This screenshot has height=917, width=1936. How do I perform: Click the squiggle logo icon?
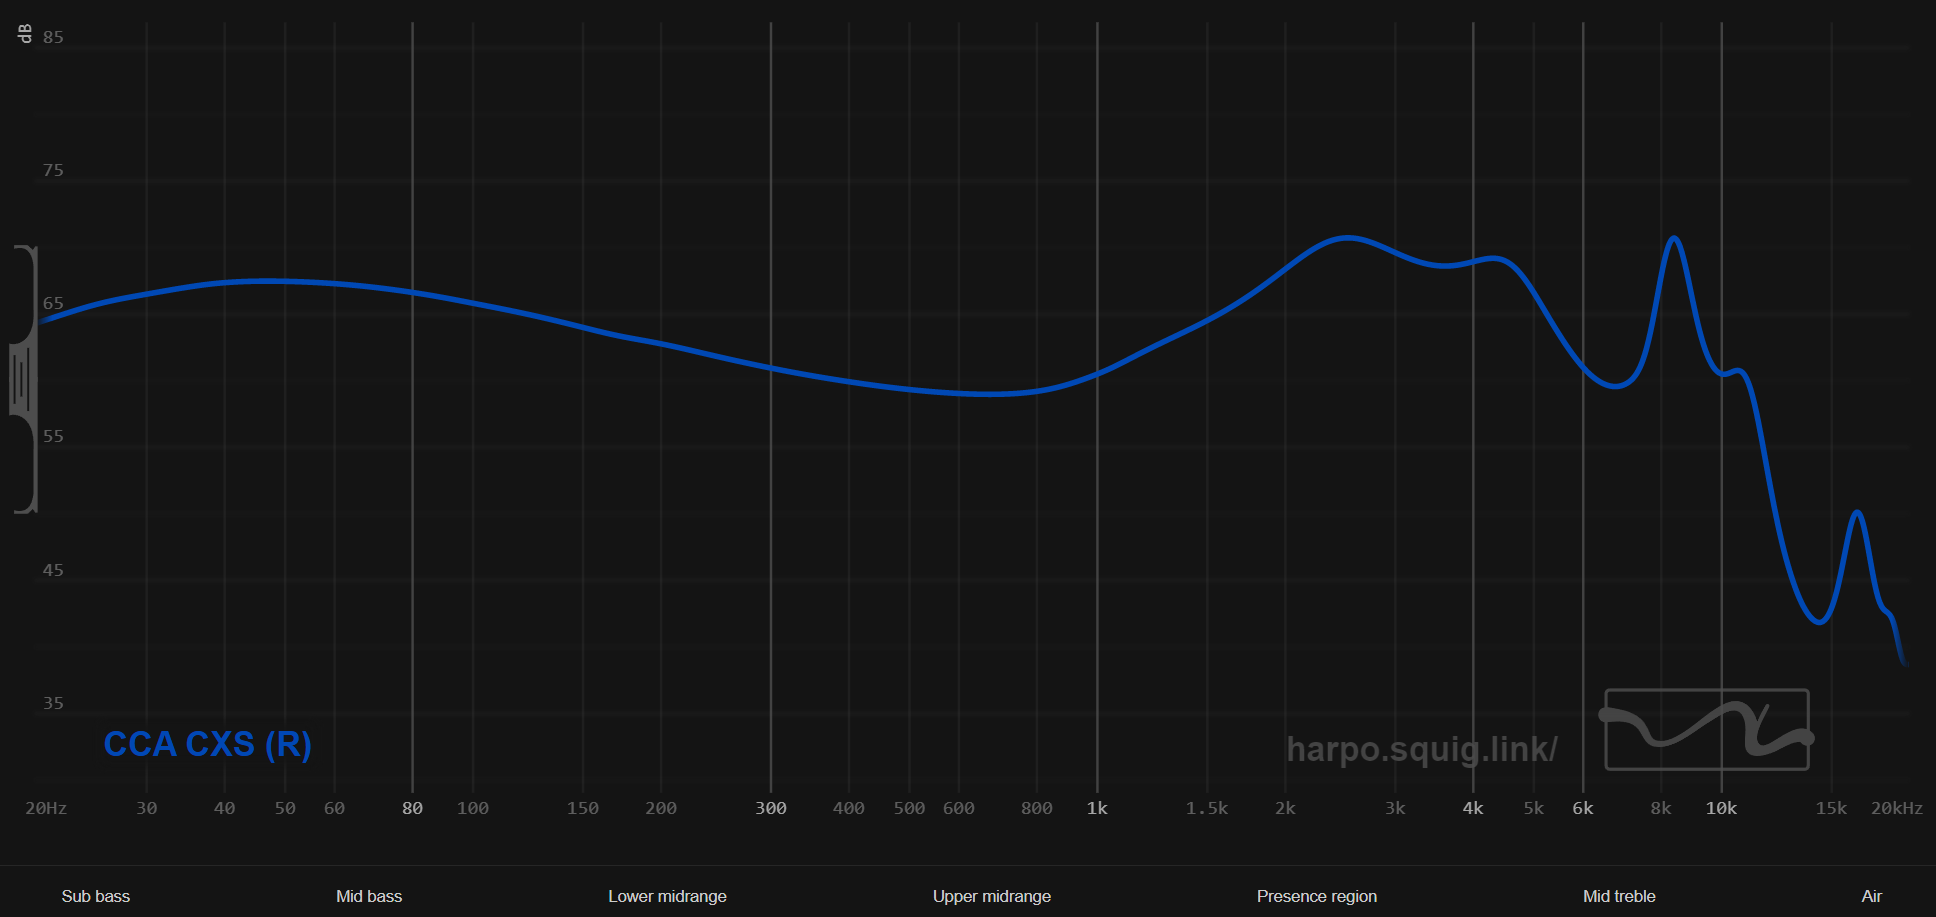[x=1706, y=730]
